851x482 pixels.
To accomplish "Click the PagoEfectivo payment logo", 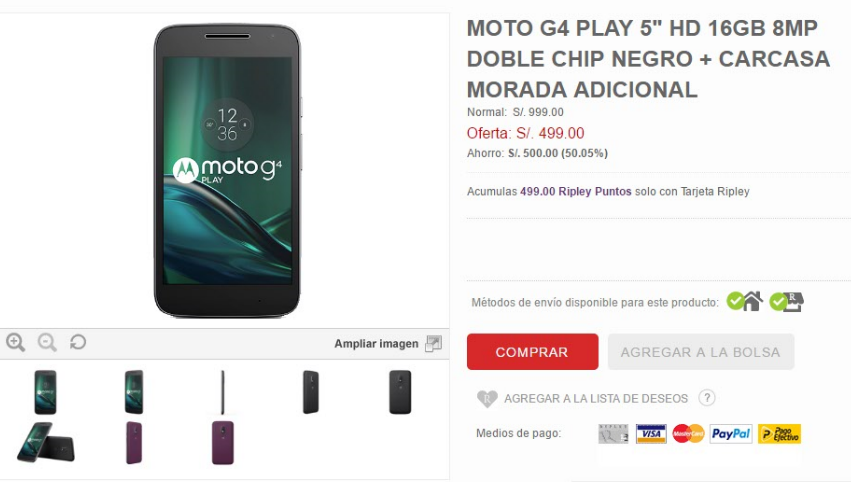I will tap(779, 434).
